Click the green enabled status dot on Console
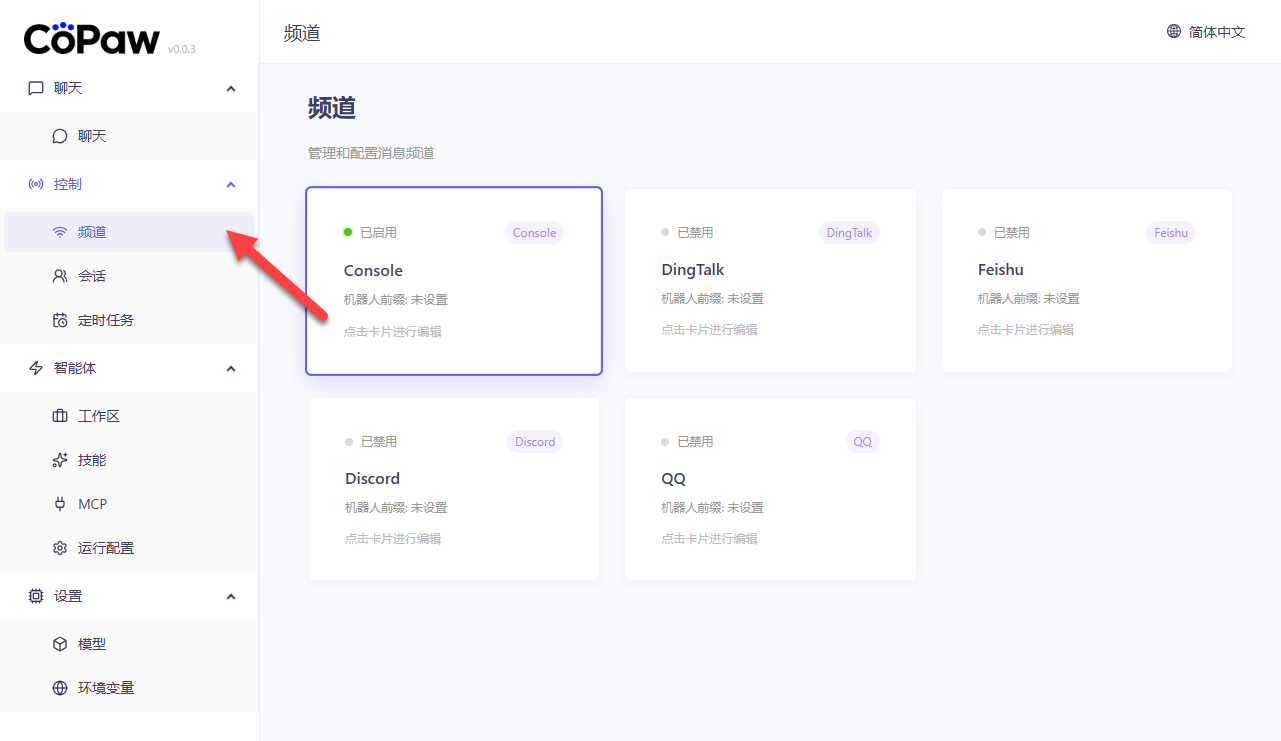The image size is (1281, 741). pyautogui.click(x=348, y=232)
